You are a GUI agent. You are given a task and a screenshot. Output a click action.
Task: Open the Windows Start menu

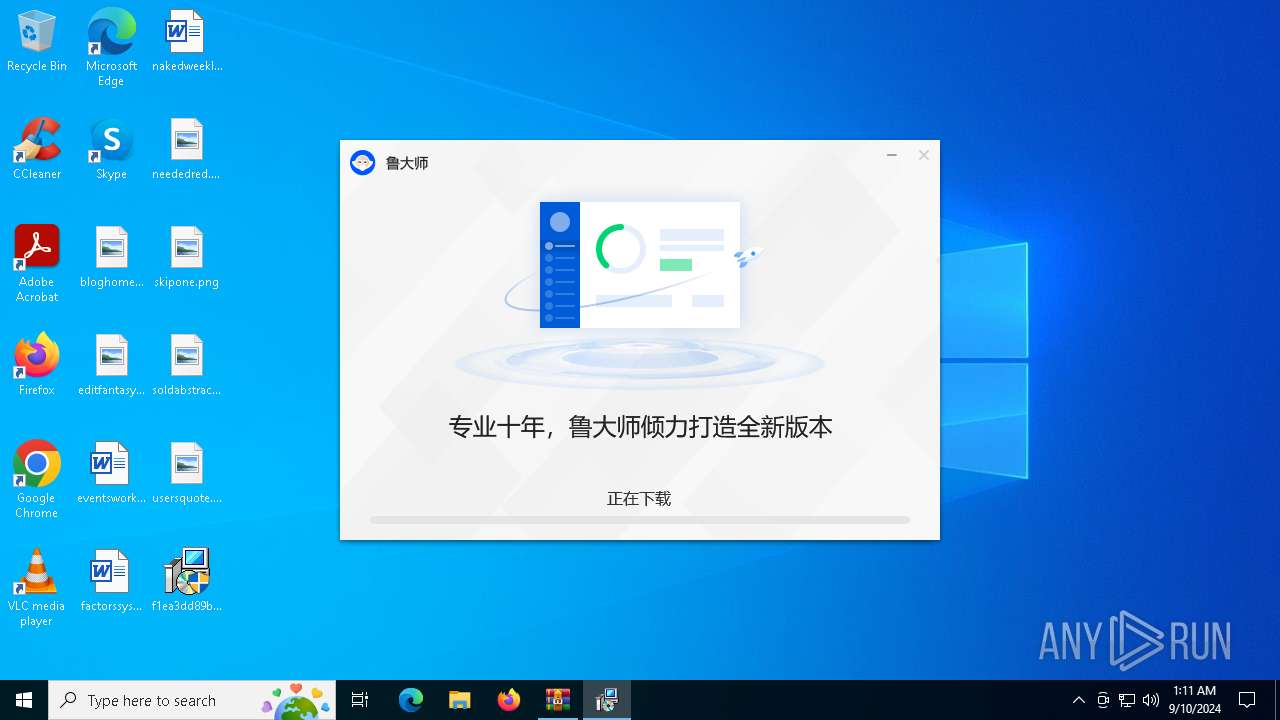click(x=24, y=700)
